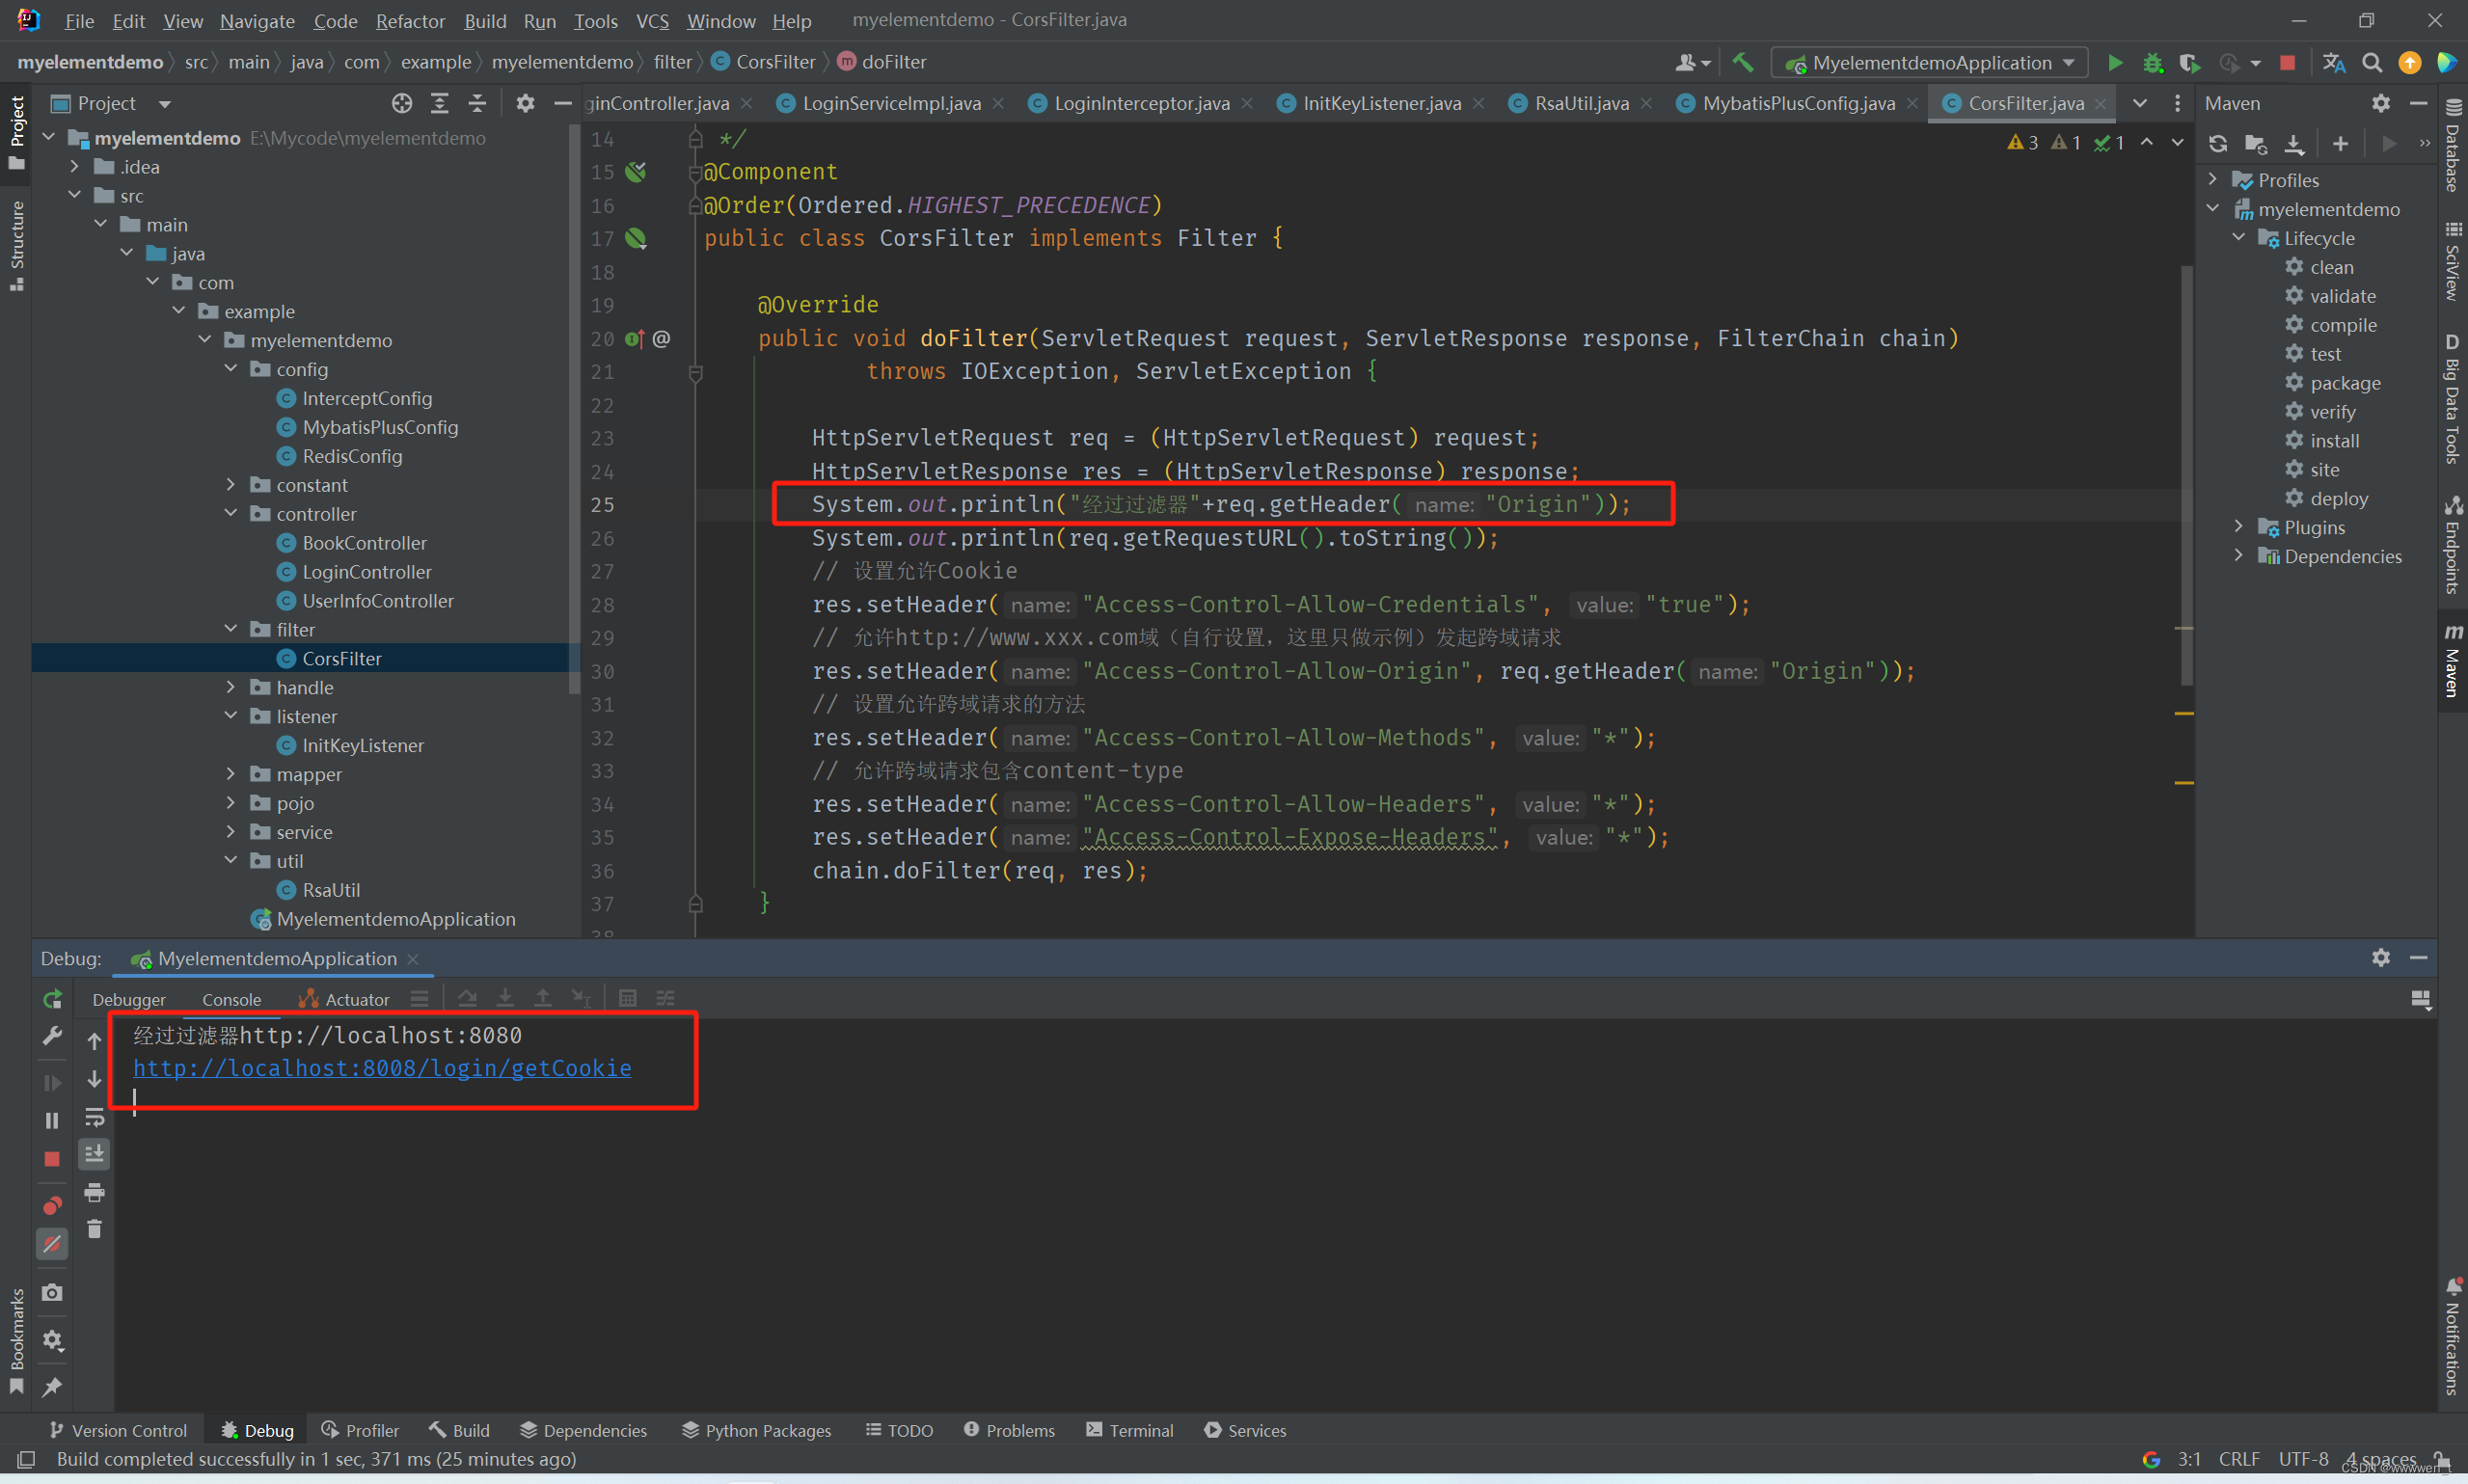Image resolution: width=2468 pixels, height=1484 pixels.
Task: Click the Reload Maven projects icon
Action: [x=2217, y=143]
